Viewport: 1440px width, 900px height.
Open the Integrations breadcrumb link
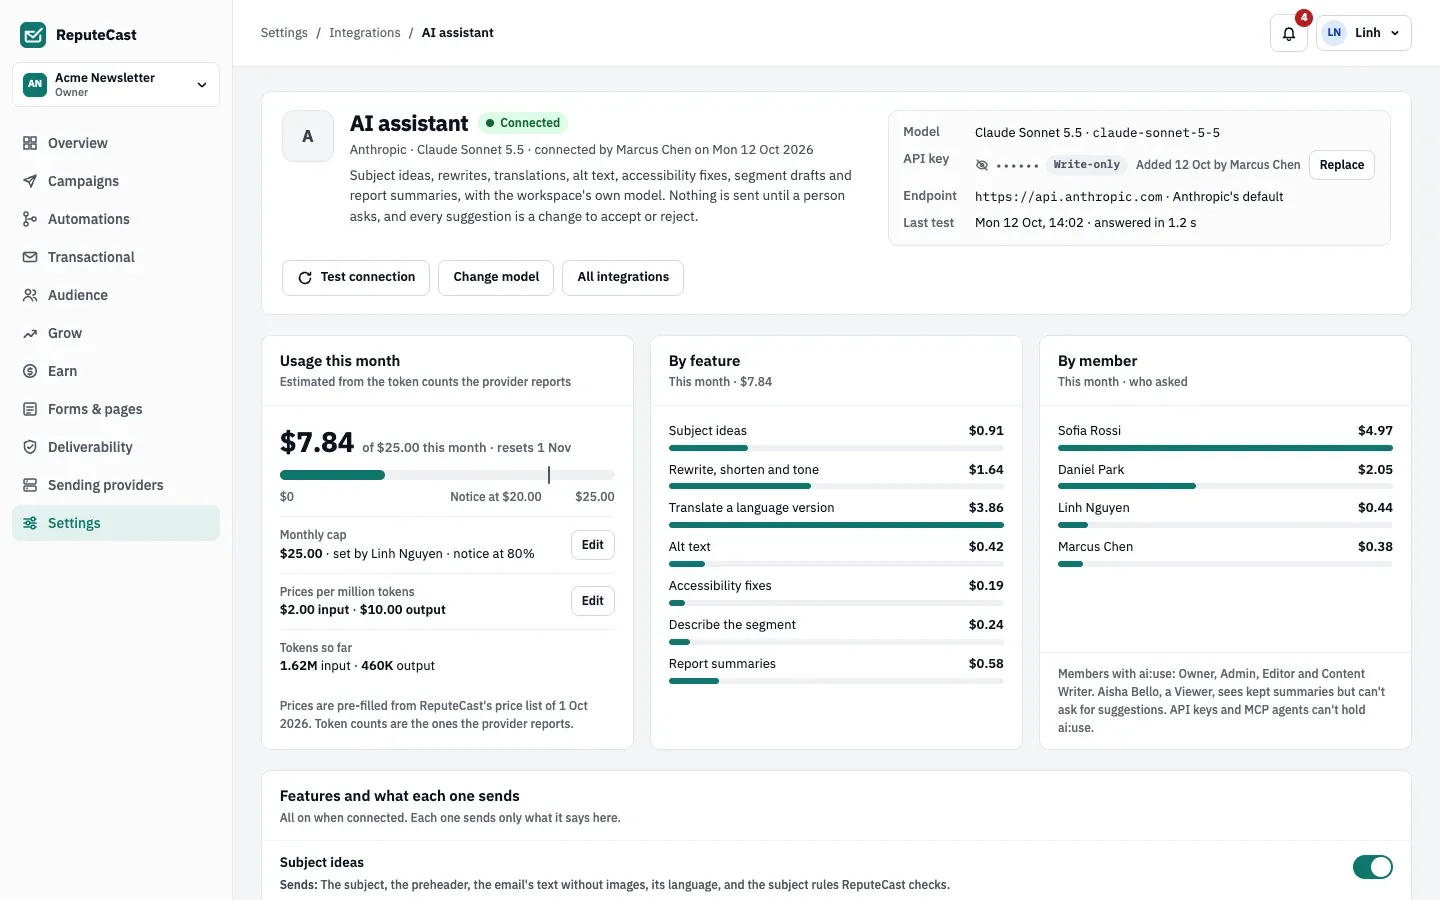point(364,33)
